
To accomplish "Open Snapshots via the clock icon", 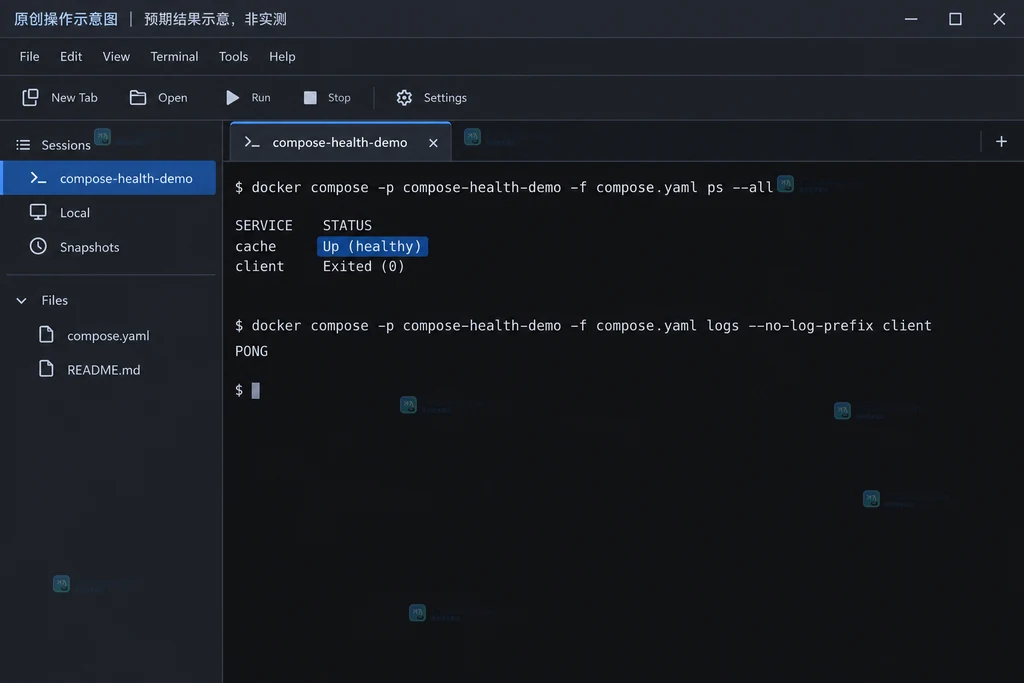I will [x=38, y=246].
